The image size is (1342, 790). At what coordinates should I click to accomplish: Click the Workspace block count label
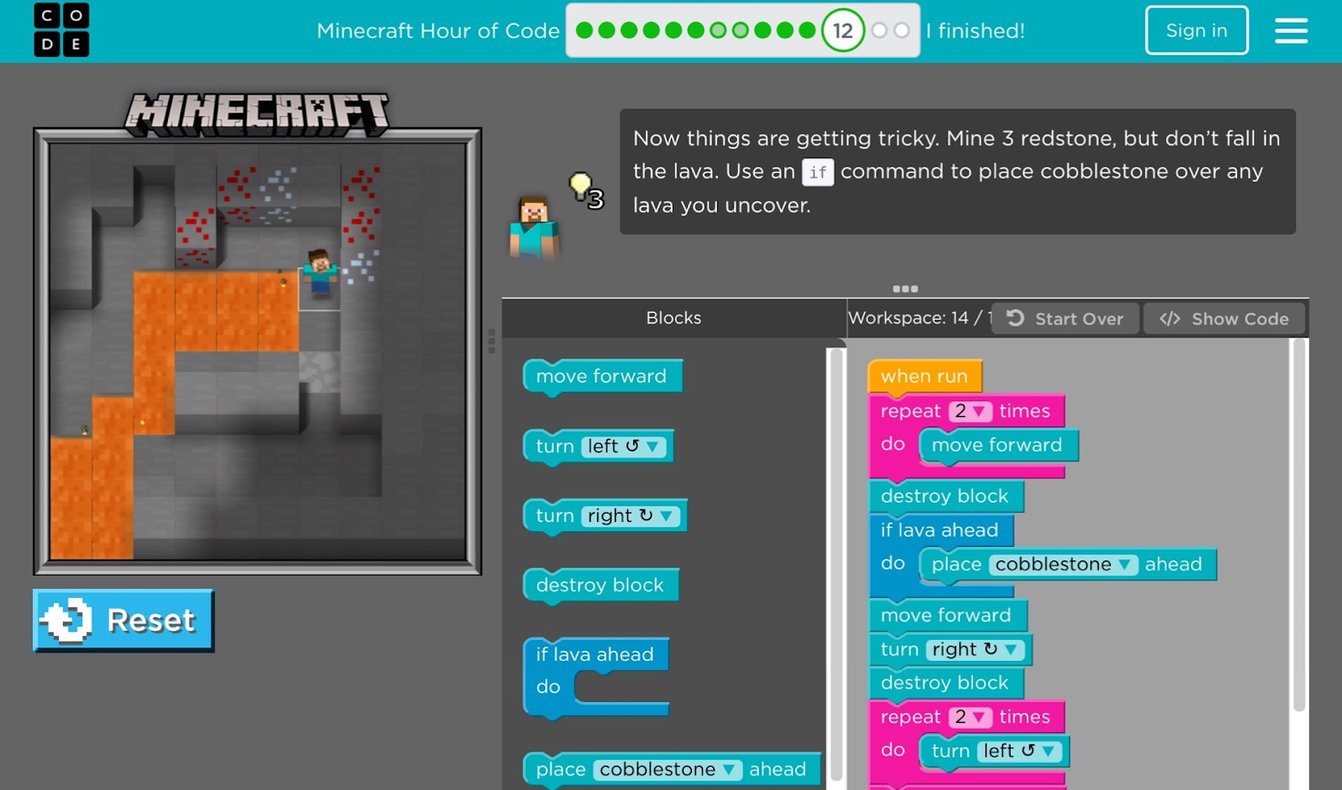[919, 318]
